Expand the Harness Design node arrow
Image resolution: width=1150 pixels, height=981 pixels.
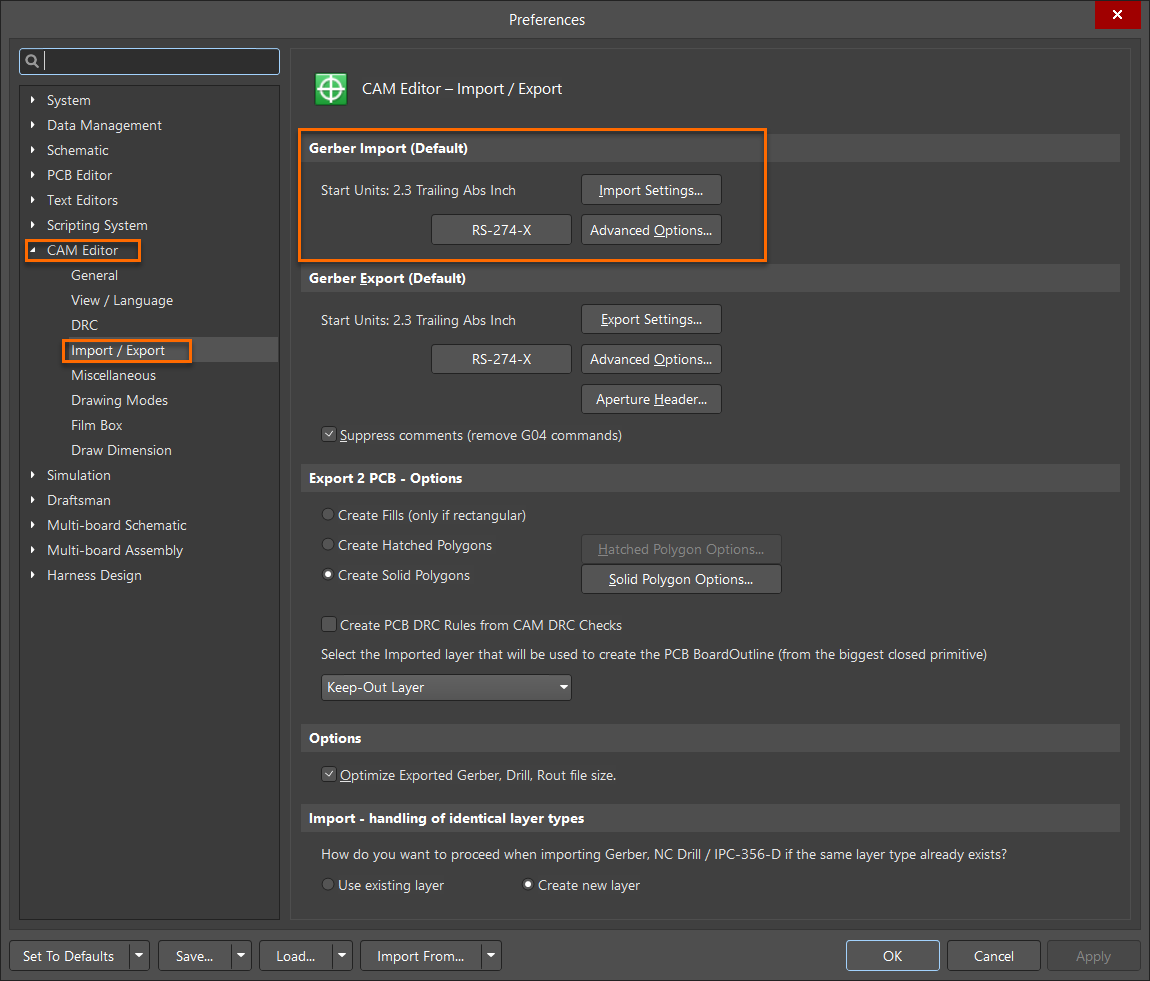pos(32,575)
